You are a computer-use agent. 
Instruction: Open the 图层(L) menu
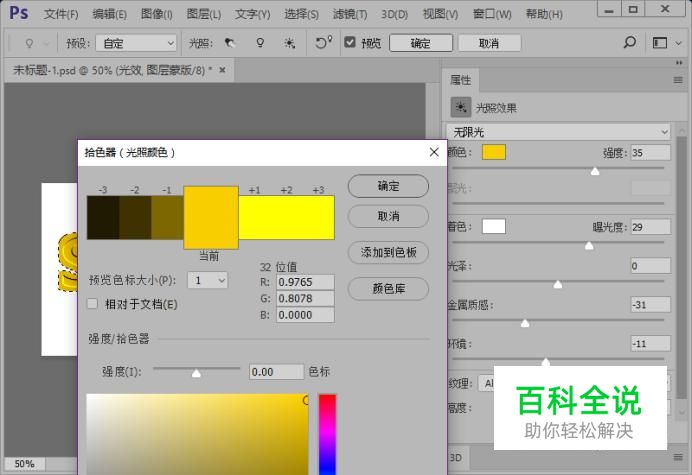(x=203, y=14)
